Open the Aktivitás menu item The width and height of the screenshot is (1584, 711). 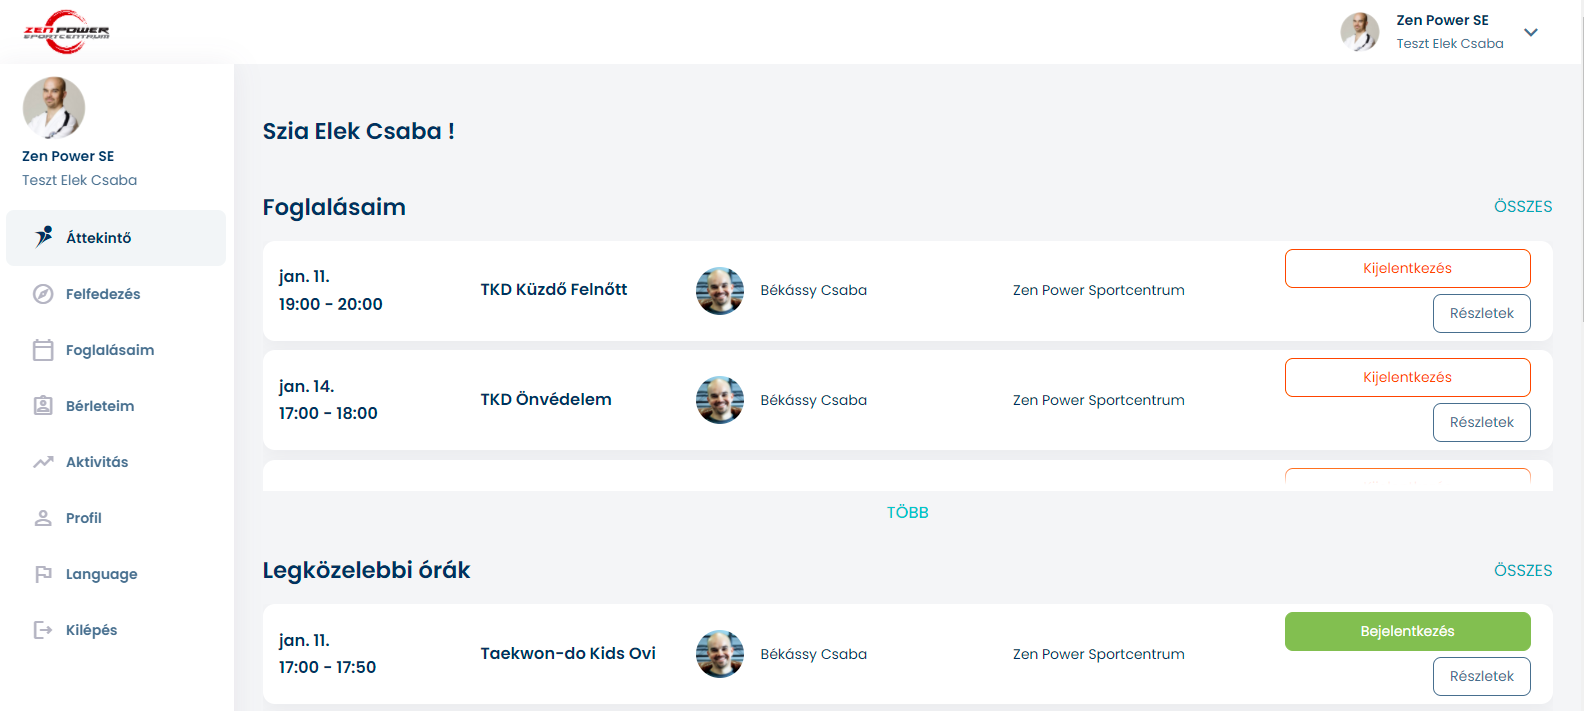click(97, 462)
